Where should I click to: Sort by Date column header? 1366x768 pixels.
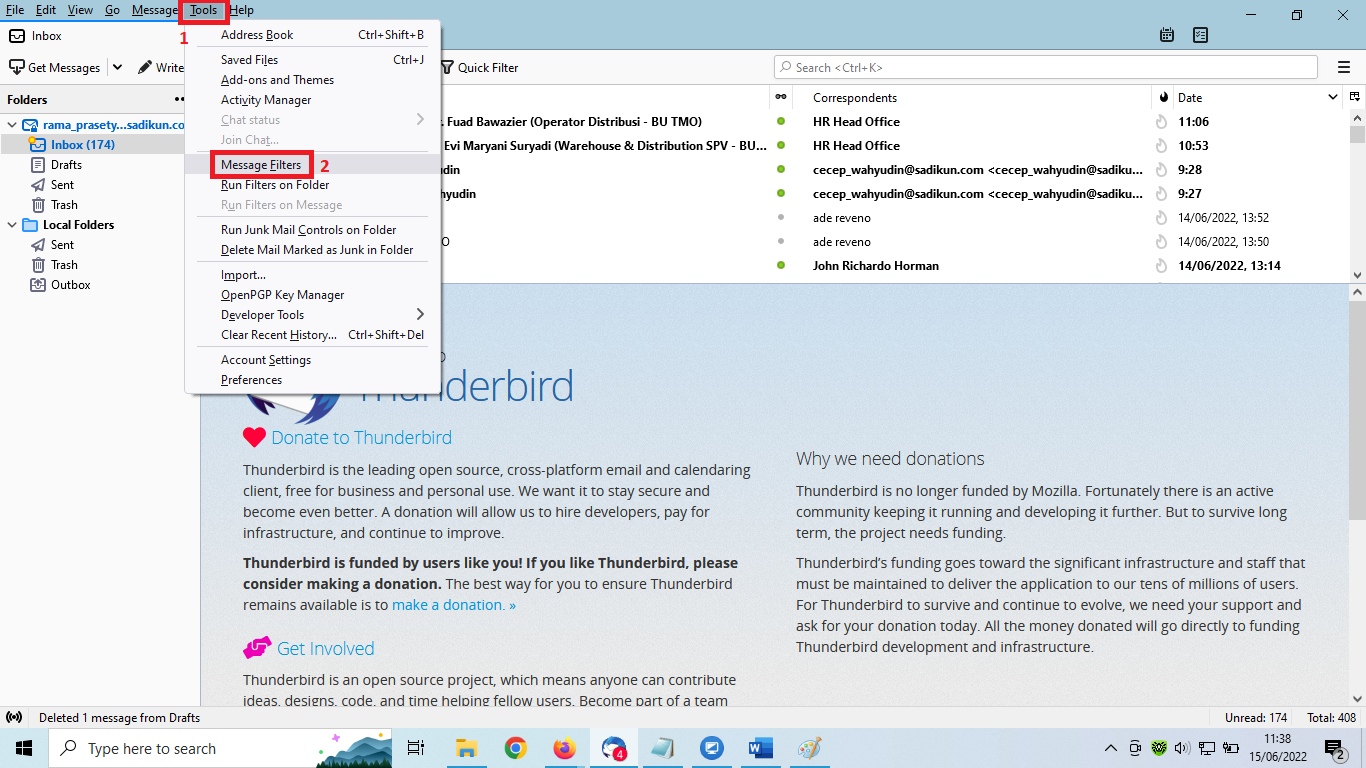(1259, 98)
